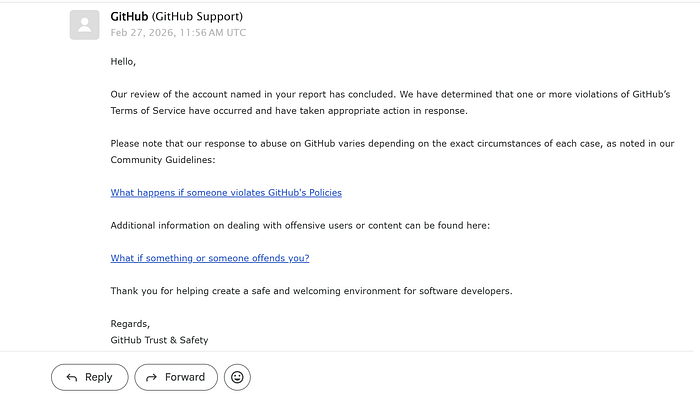Click the timestamp Feb 27, 2026, 11:56 AM UTC
The image size is (700, 395).
(178, 33)
